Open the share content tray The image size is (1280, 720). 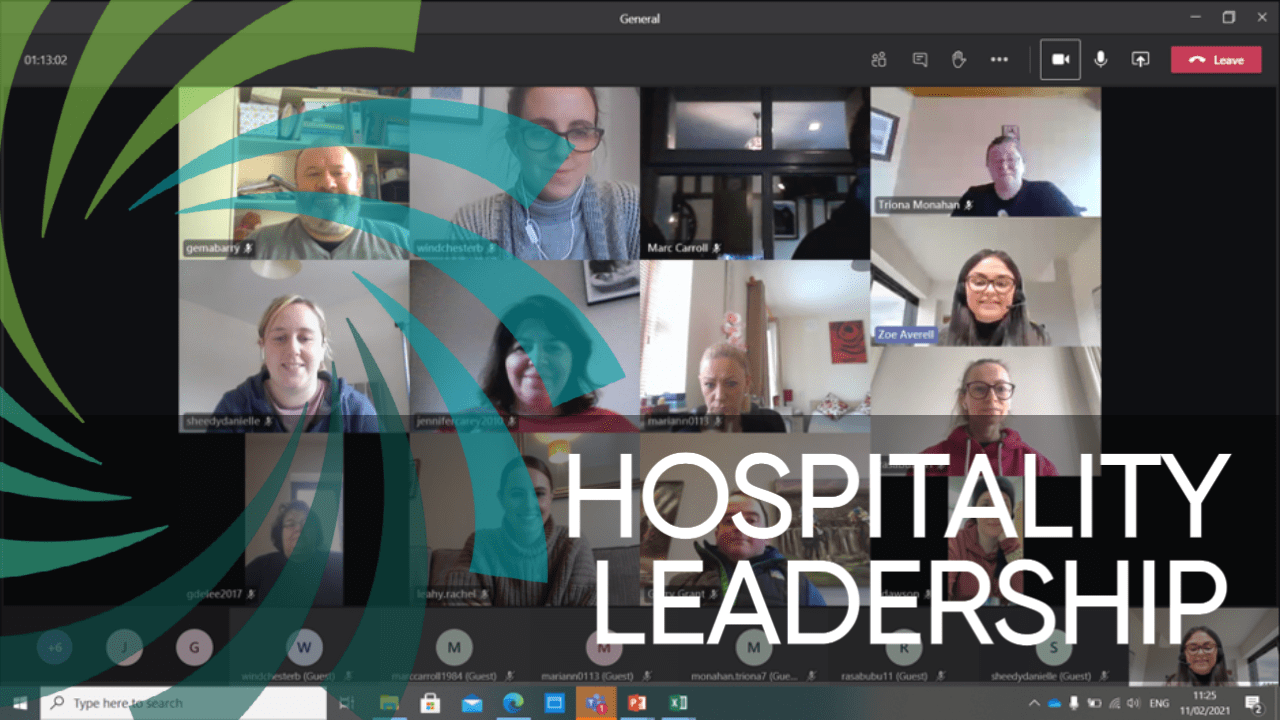point(1140,60)
